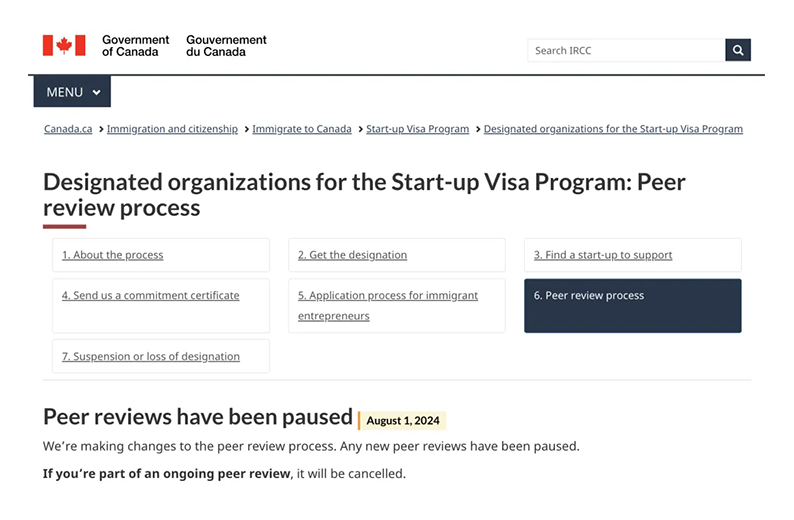Open the '2. Get the designation' tab

[353, 255]
